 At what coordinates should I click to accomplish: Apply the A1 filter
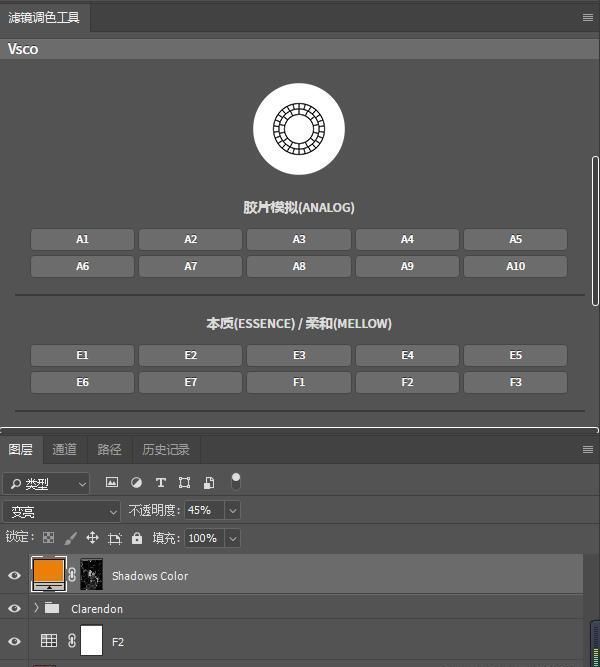[82, 239]
